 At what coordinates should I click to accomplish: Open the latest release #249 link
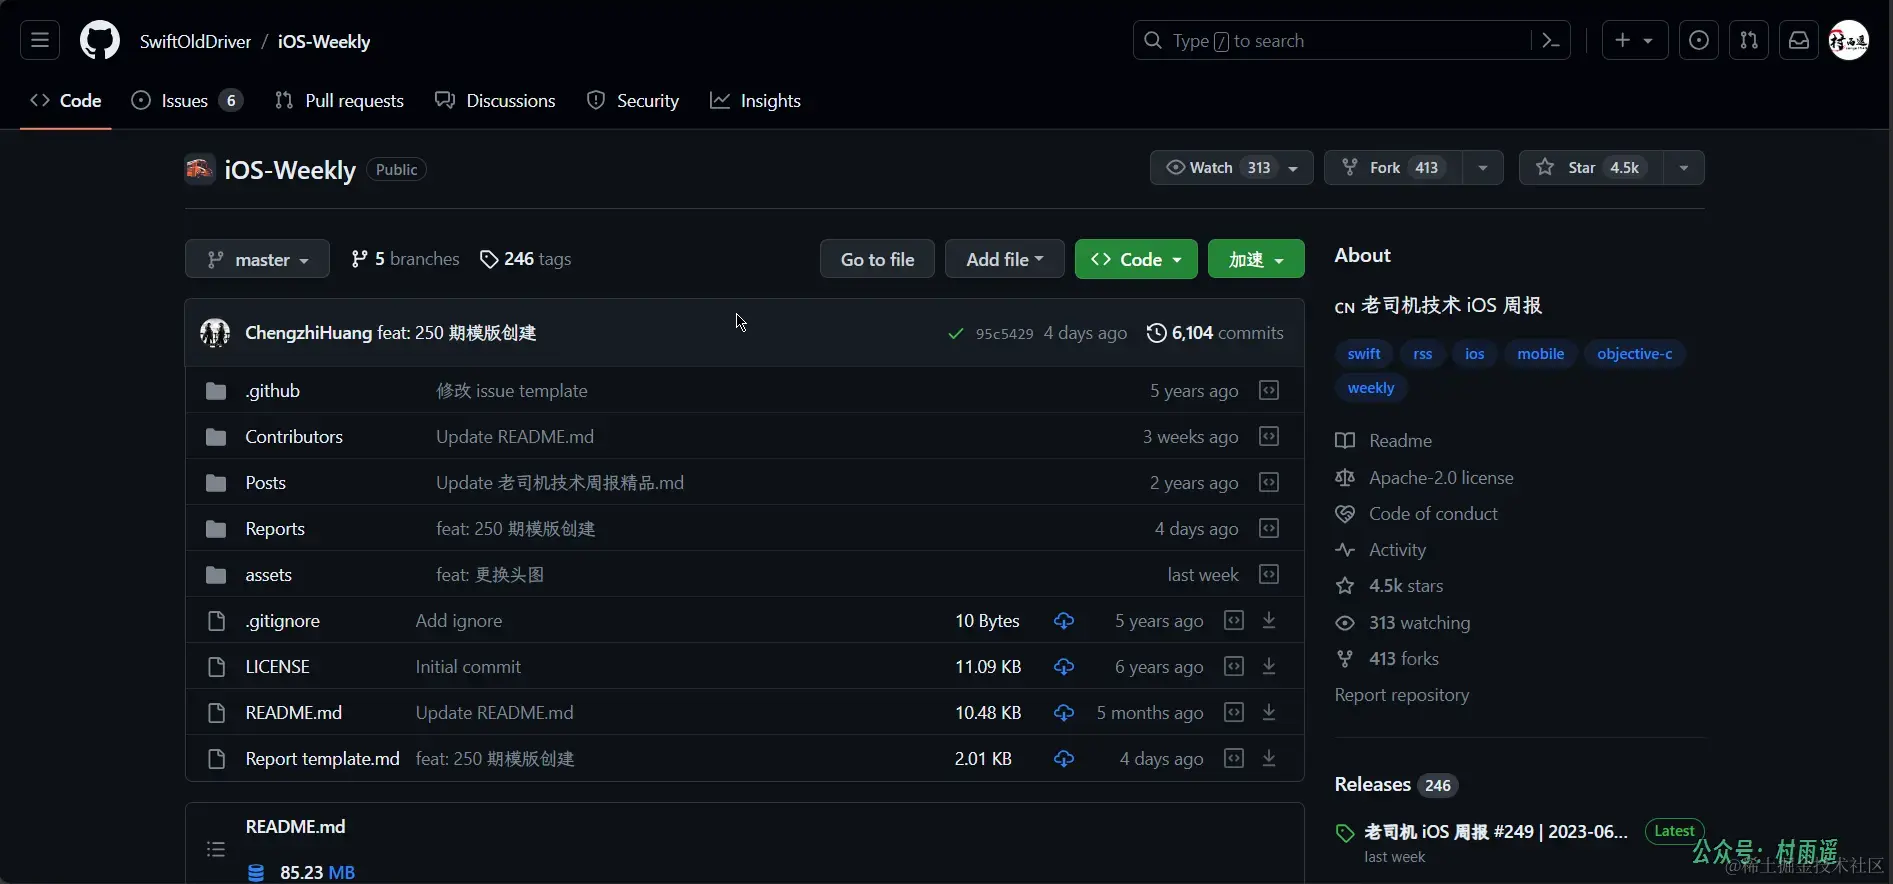pos(1496,832)
